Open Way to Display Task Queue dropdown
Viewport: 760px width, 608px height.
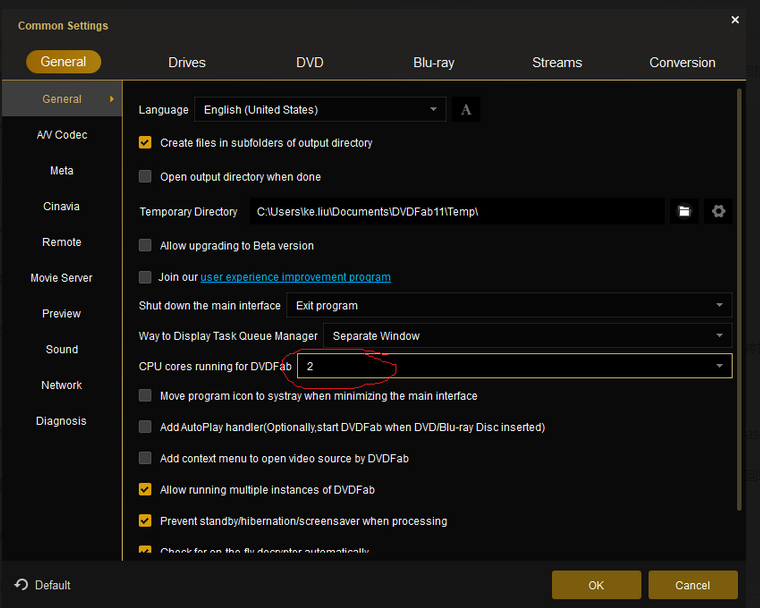coord(527,336)
